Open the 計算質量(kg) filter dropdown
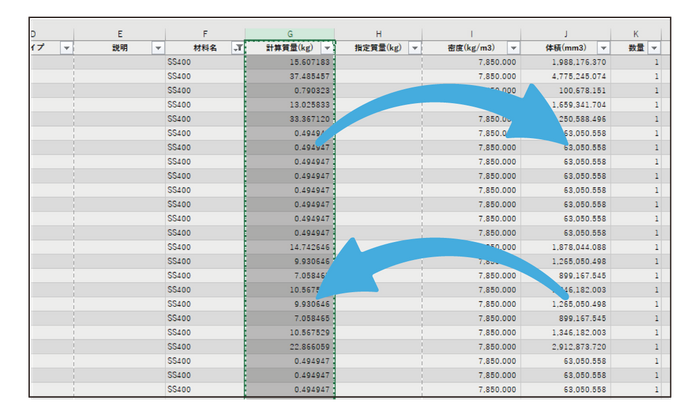700x417 pixels. 327,48
